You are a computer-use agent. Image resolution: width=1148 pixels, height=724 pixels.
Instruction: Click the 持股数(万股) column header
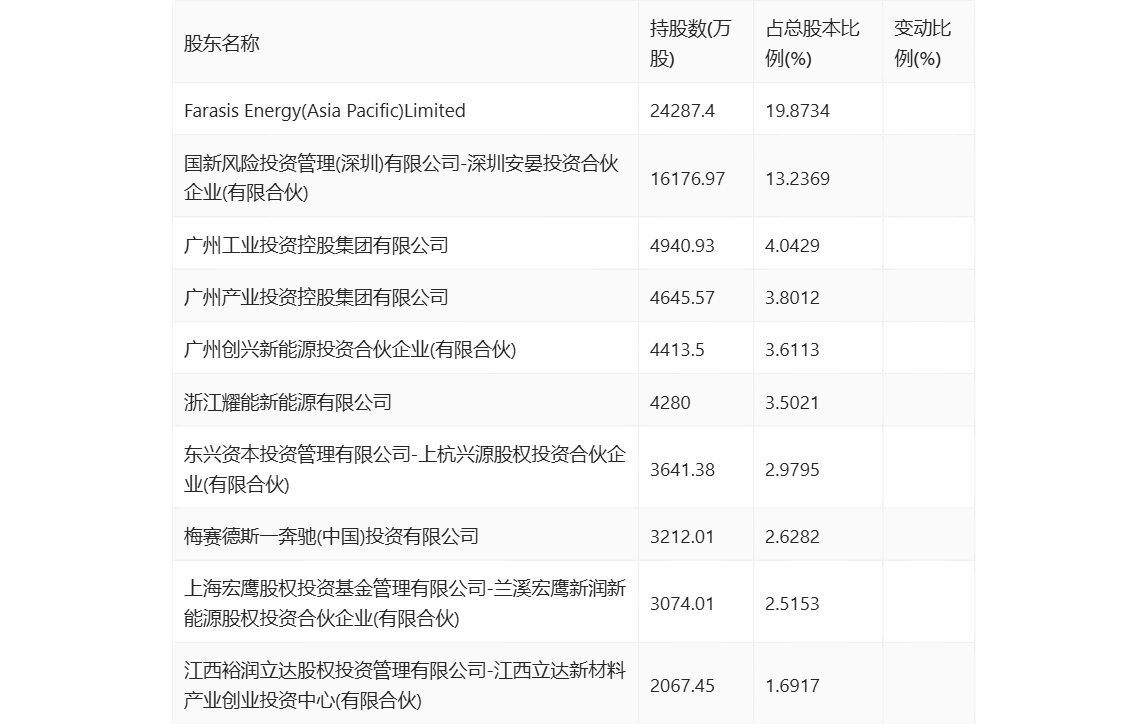(x=690, y=43)
